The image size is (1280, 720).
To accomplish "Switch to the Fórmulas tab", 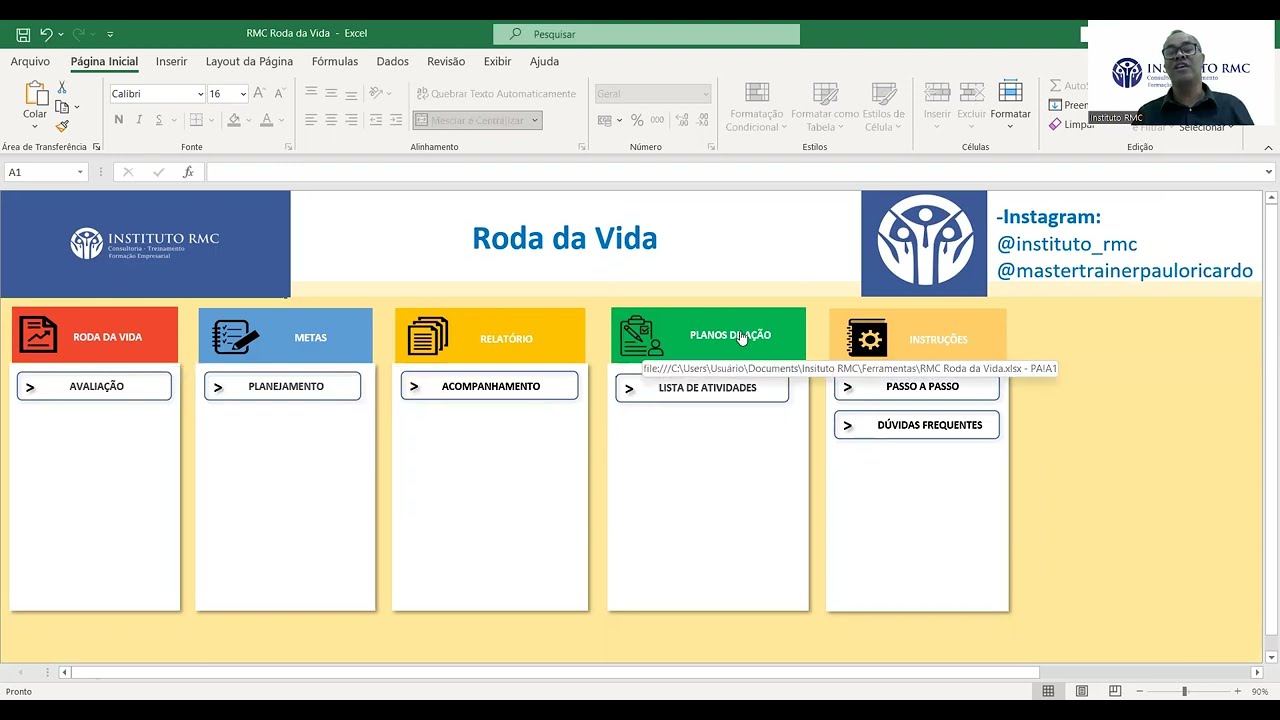I will click(335, 61).
